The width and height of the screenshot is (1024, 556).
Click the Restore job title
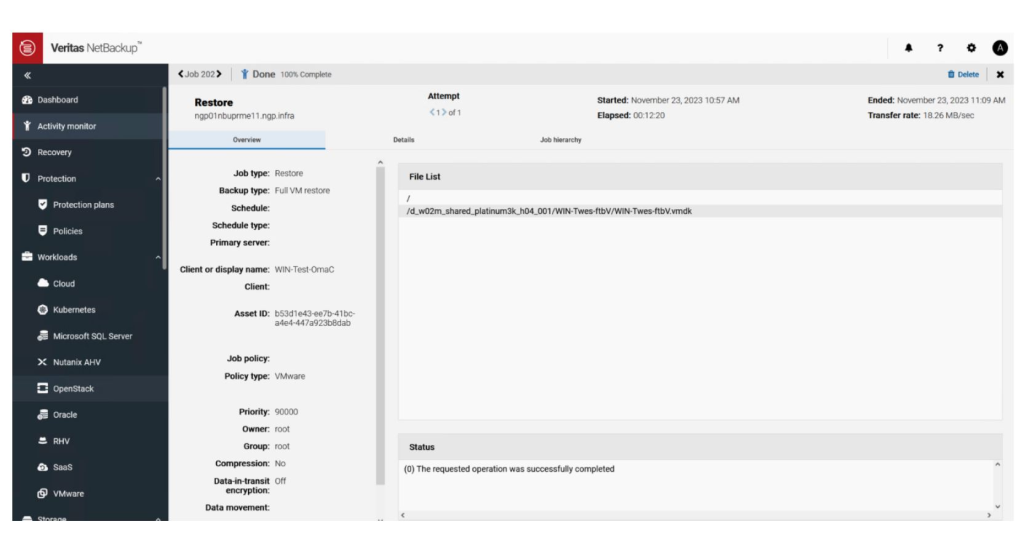tap(214, 103)
